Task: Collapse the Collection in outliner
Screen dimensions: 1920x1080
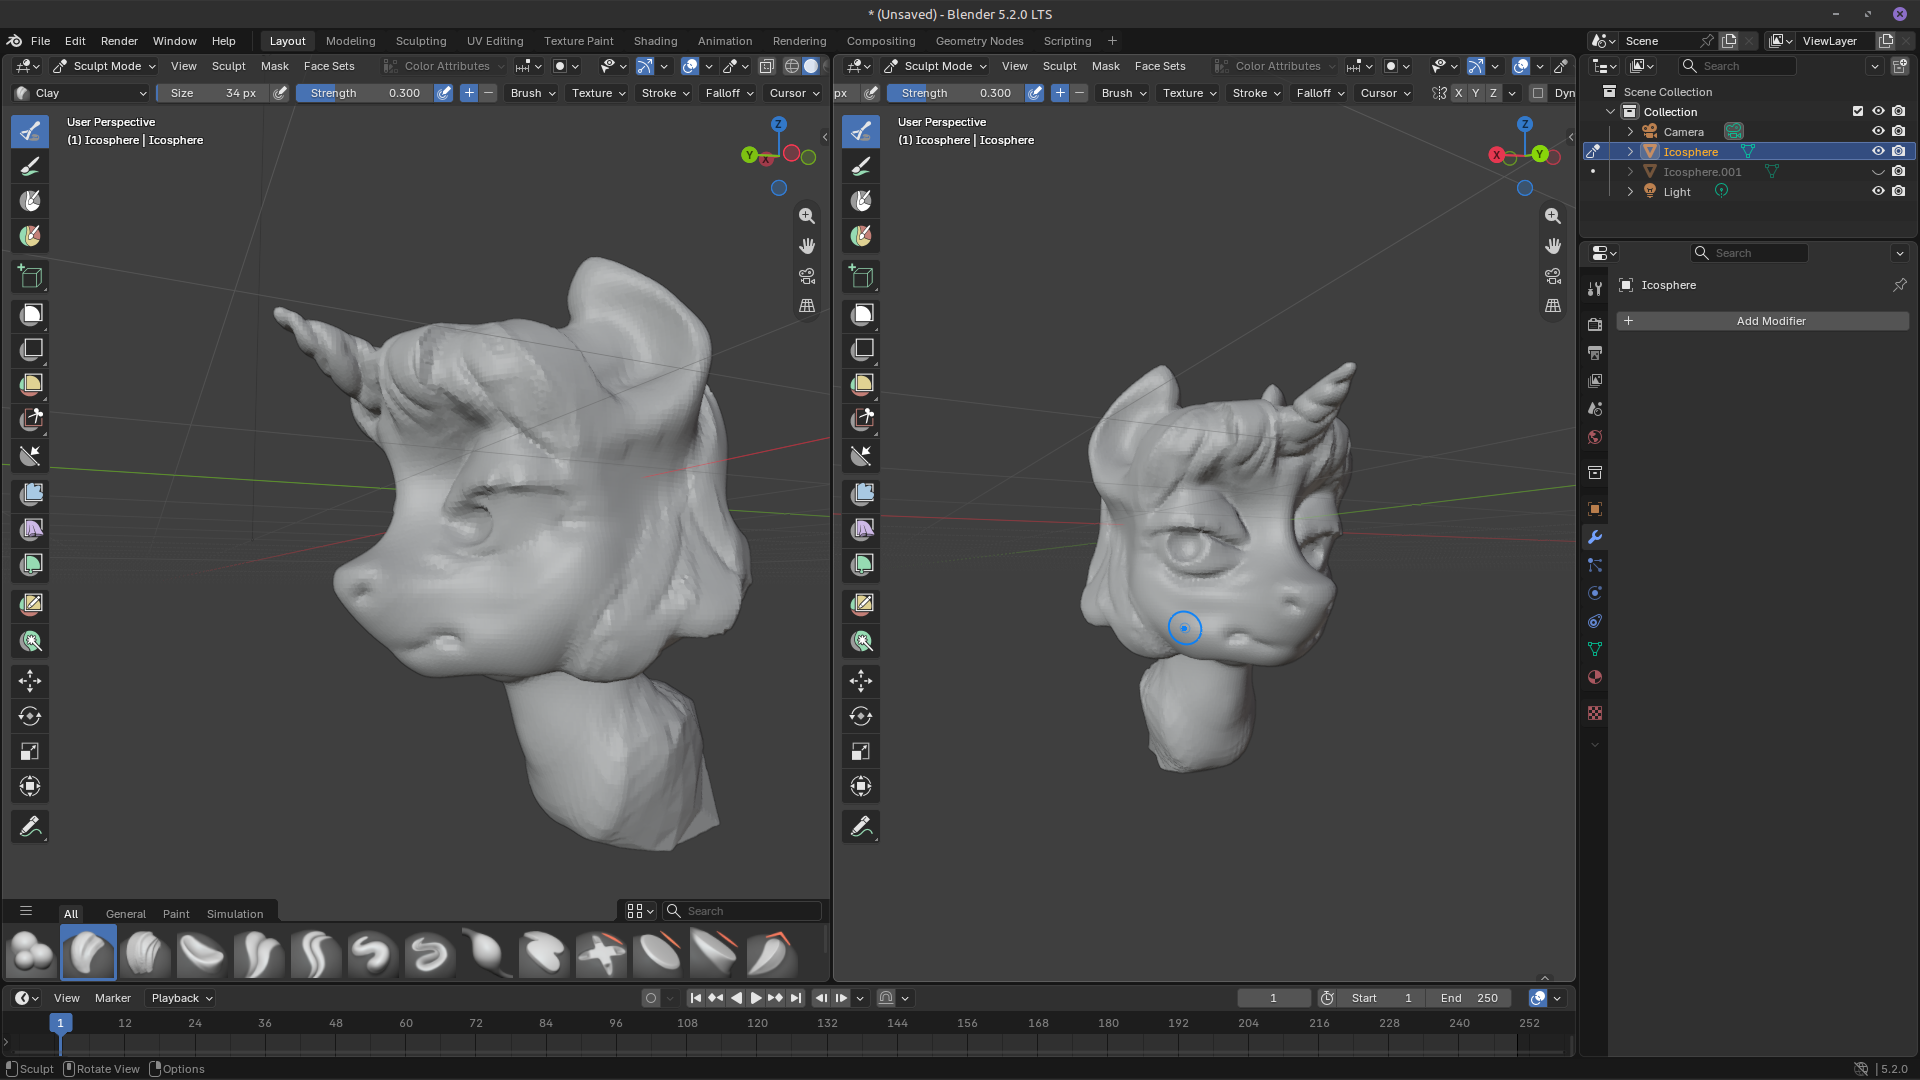Action: [1610, 111]
